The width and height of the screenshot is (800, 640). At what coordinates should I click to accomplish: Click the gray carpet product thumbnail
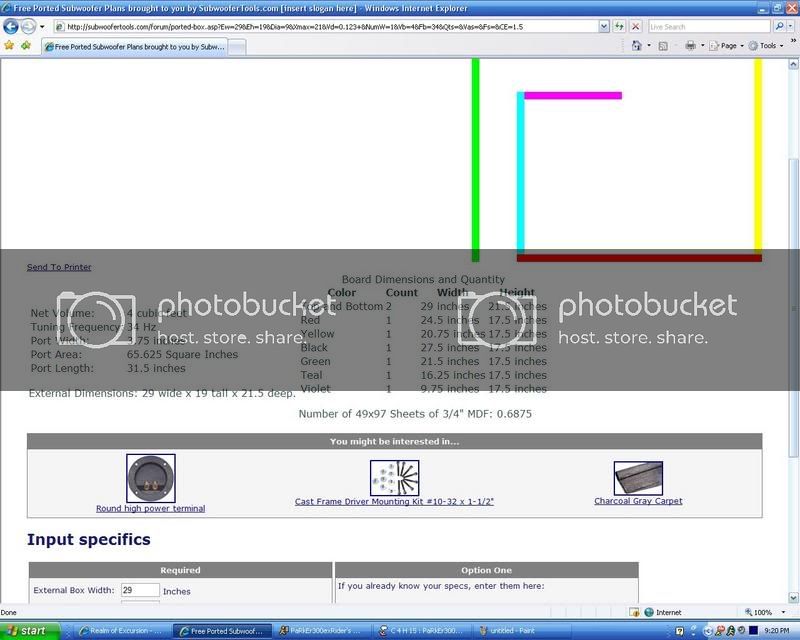pos(638,478)
